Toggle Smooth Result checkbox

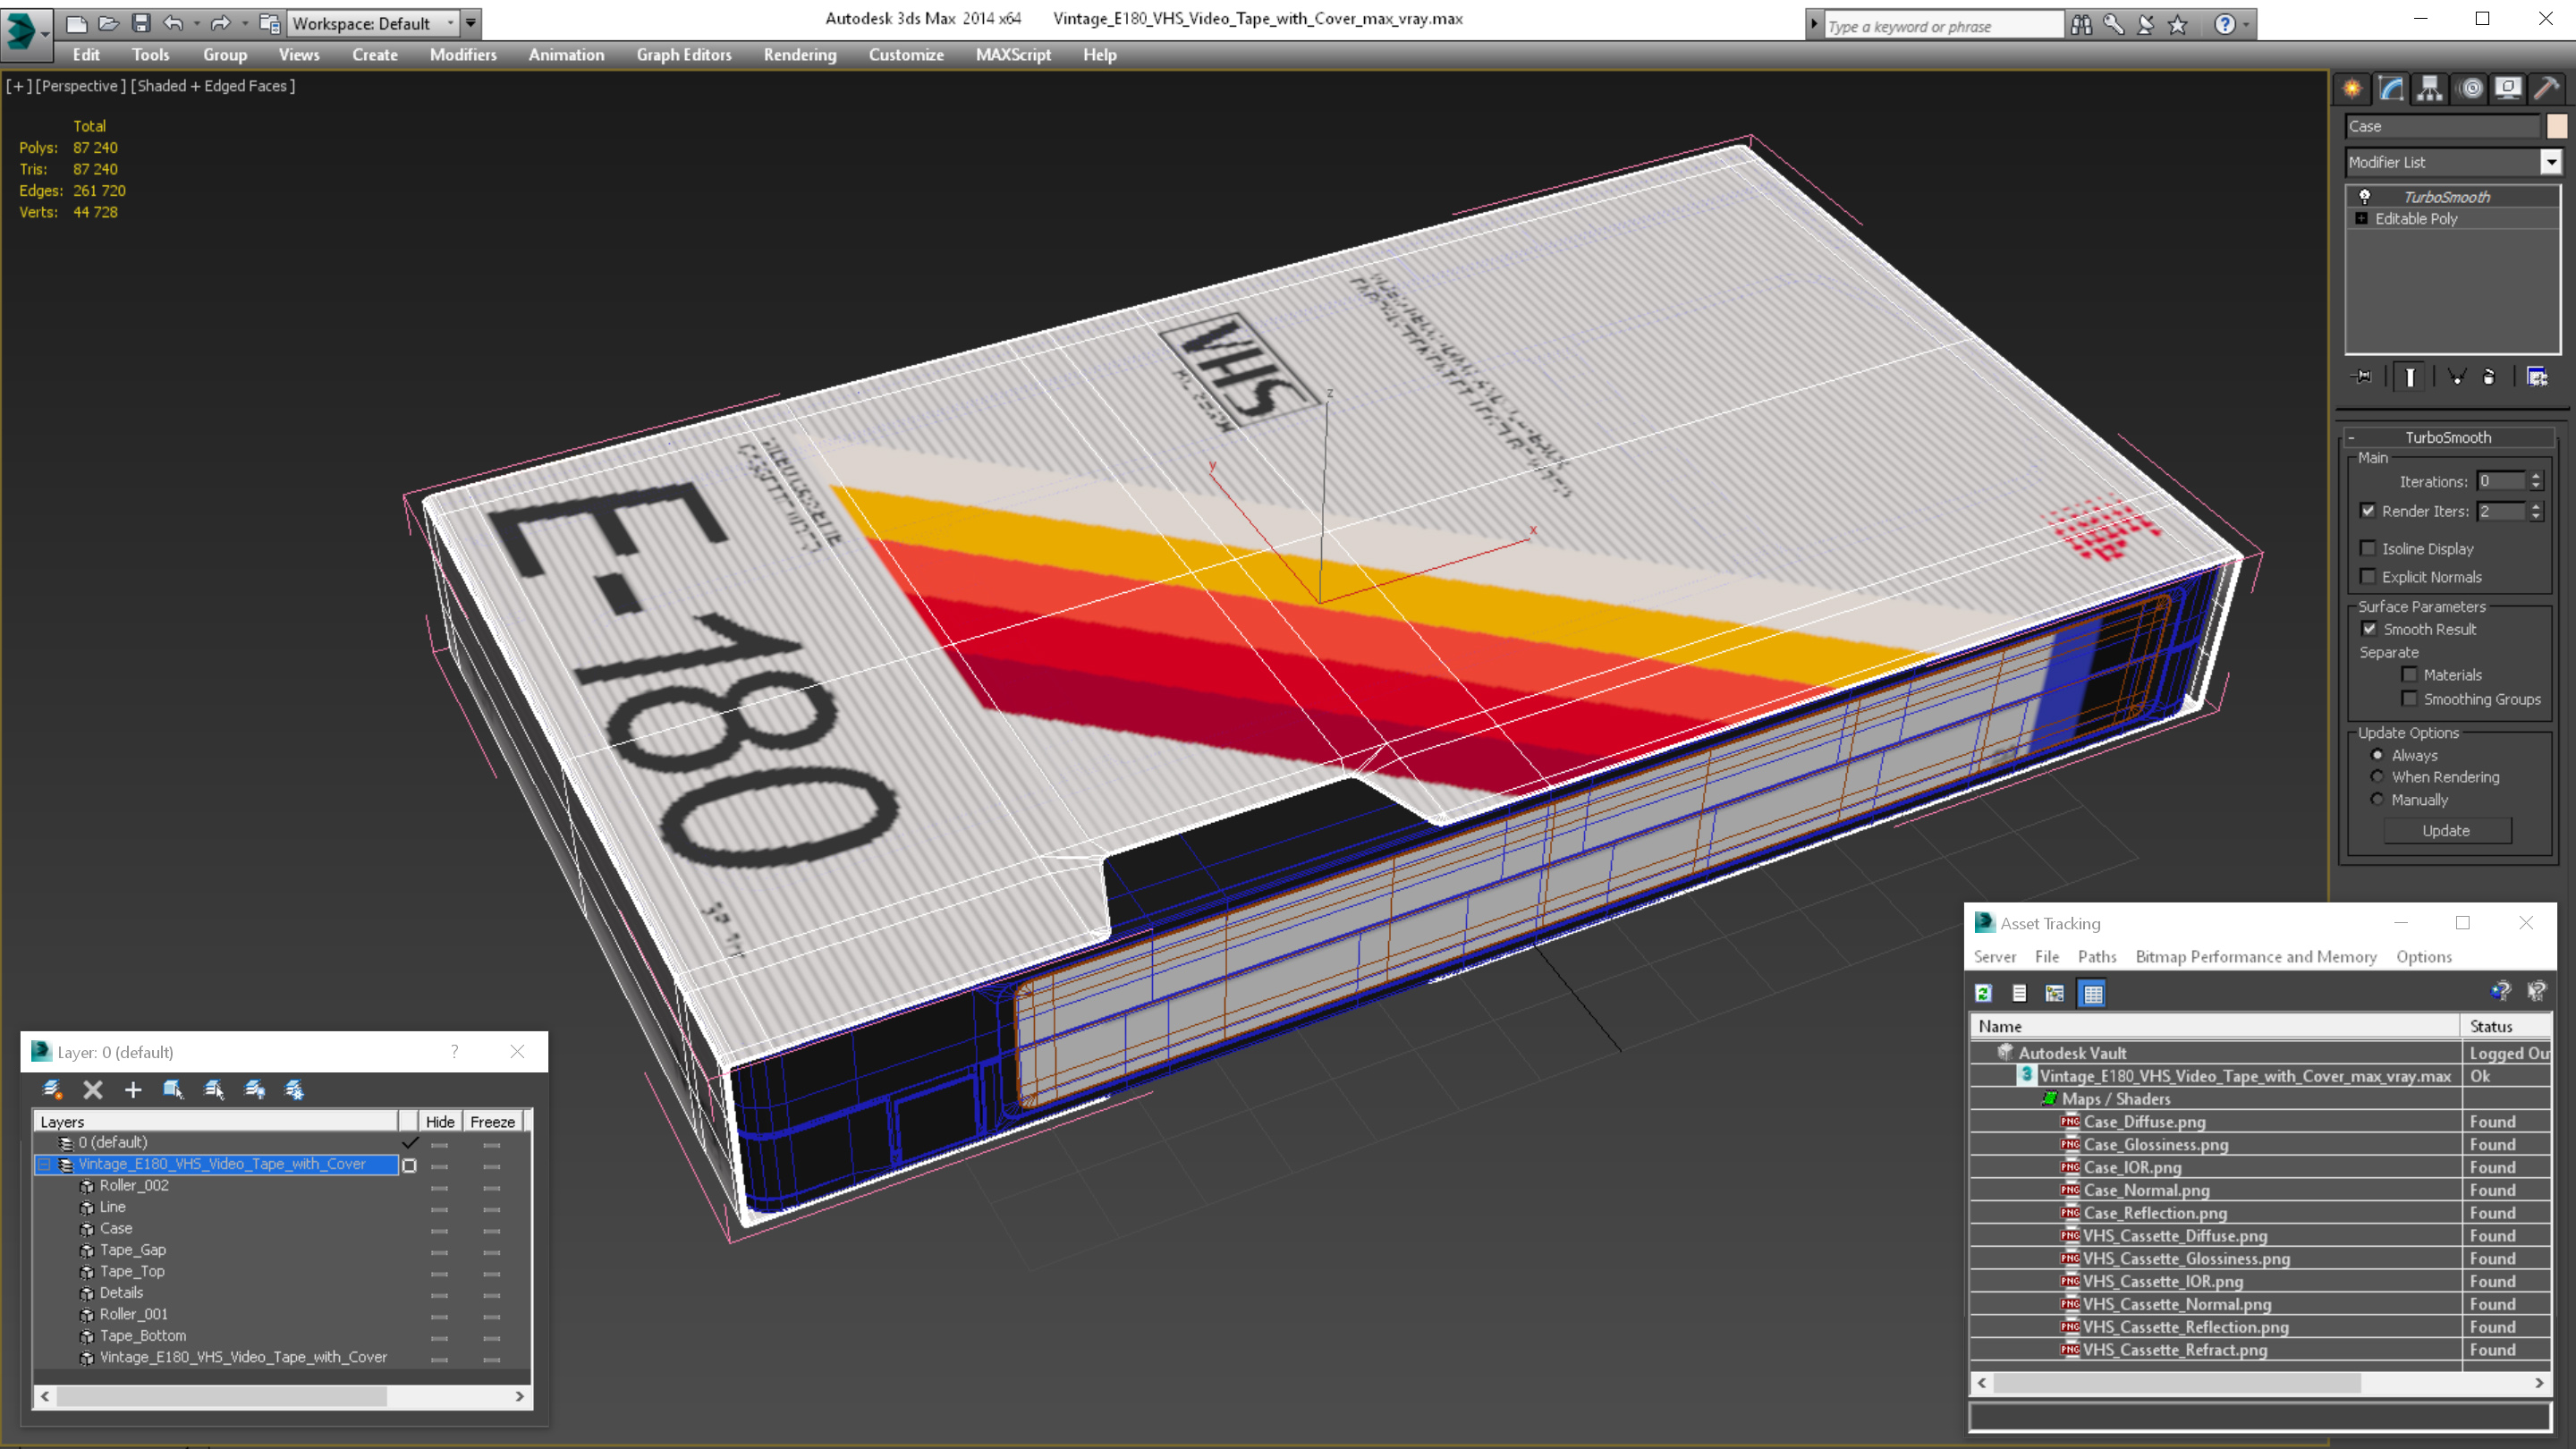pos(2369,629)
